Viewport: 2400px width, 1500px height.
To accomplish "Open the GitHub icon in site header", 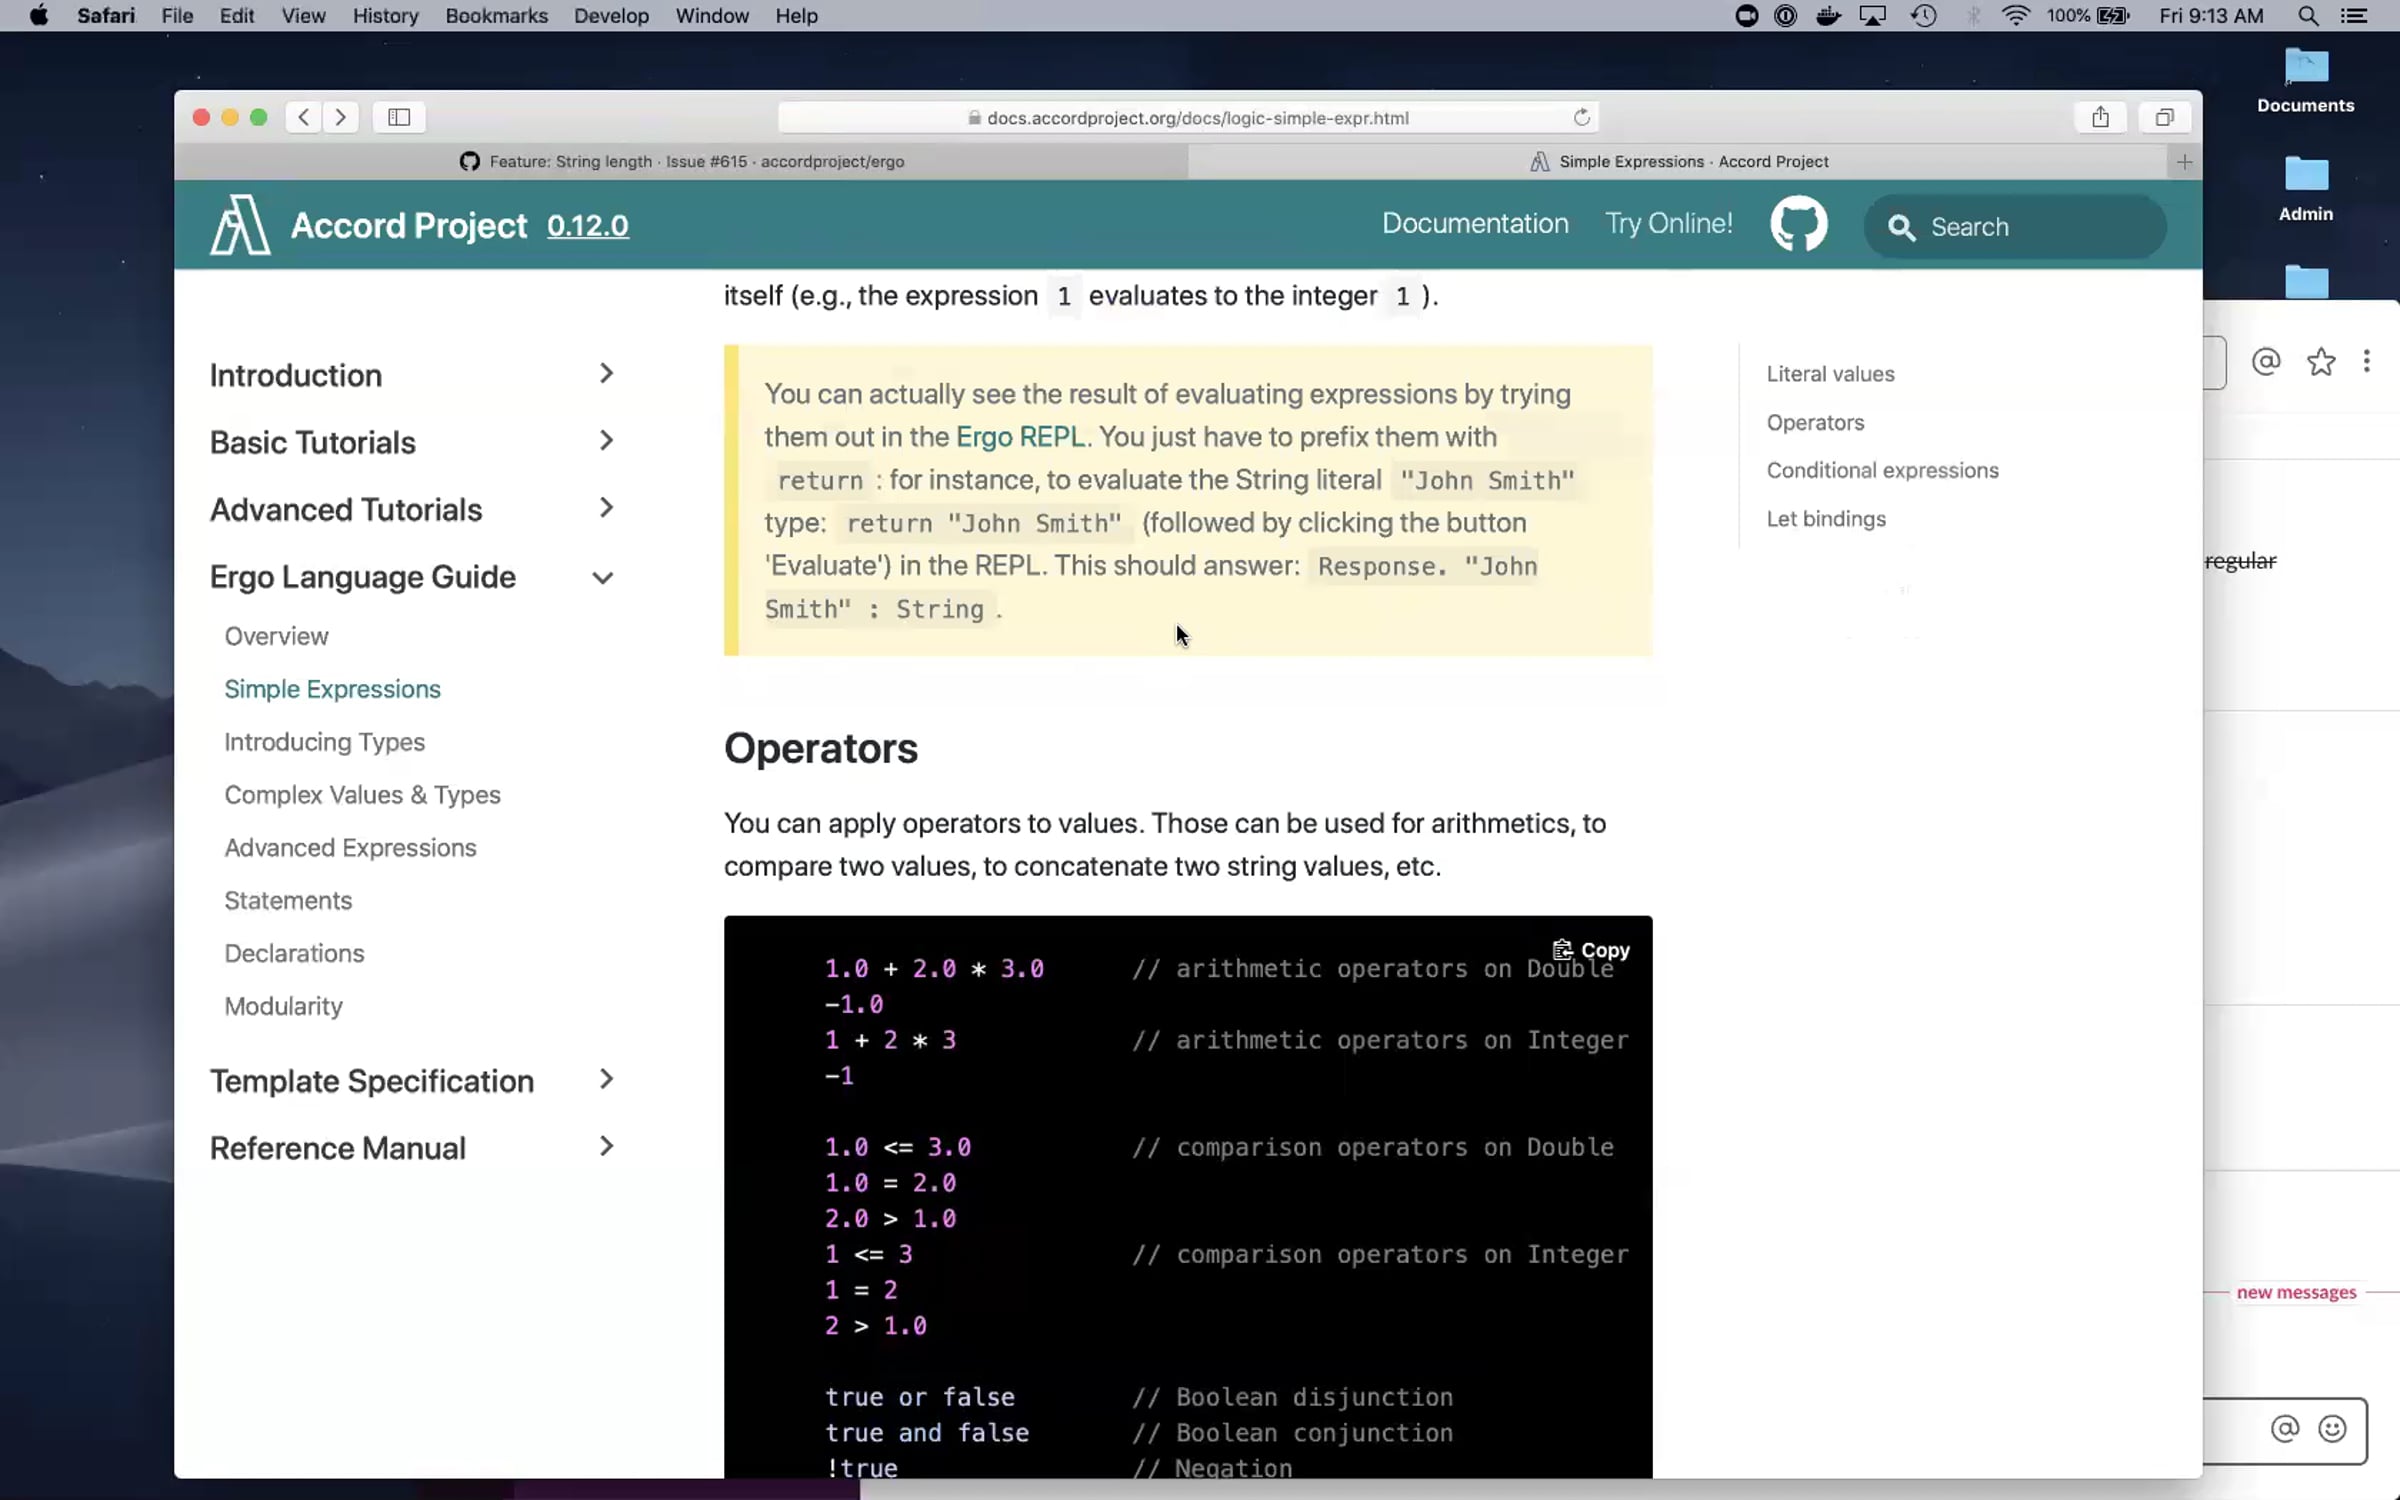I will click(x=1798, y=224).
